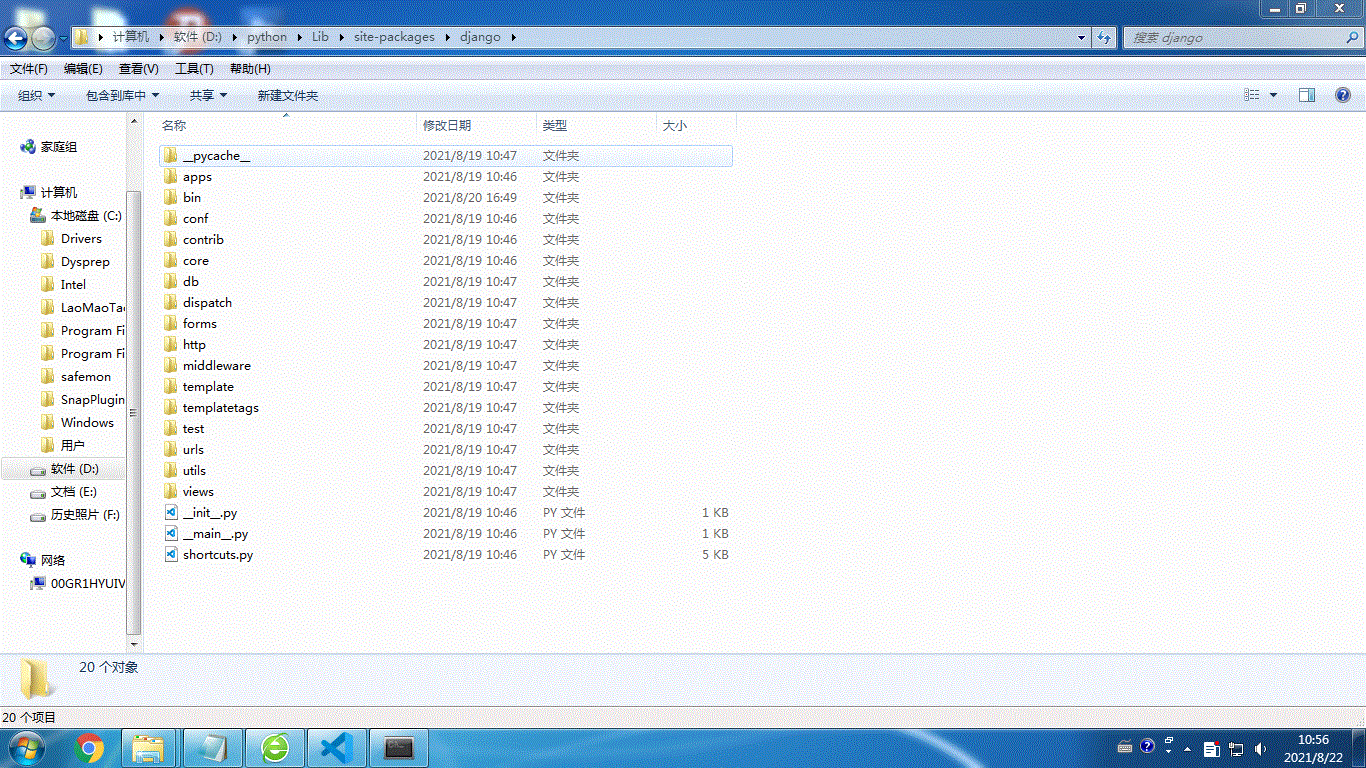The image size is (1366, 768).
Task: Open the 查看(V) menu
Action: tap(138, 69)
